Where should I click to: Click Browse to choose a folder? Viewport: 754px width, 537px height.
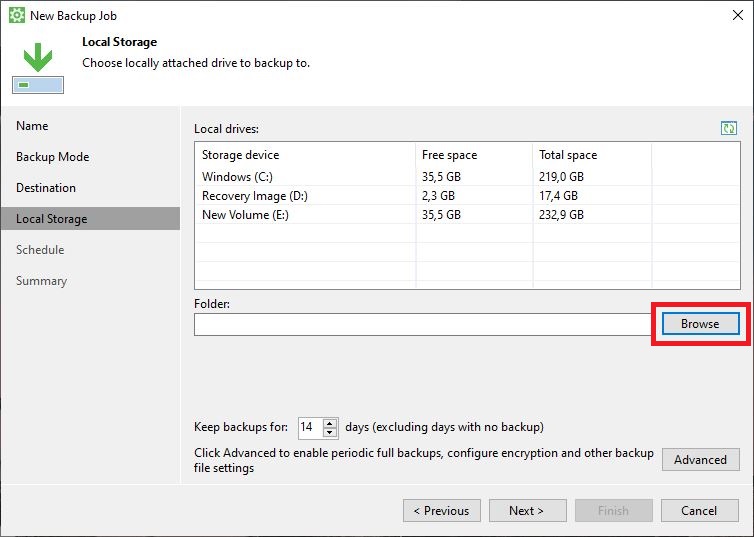click(700, 324)
